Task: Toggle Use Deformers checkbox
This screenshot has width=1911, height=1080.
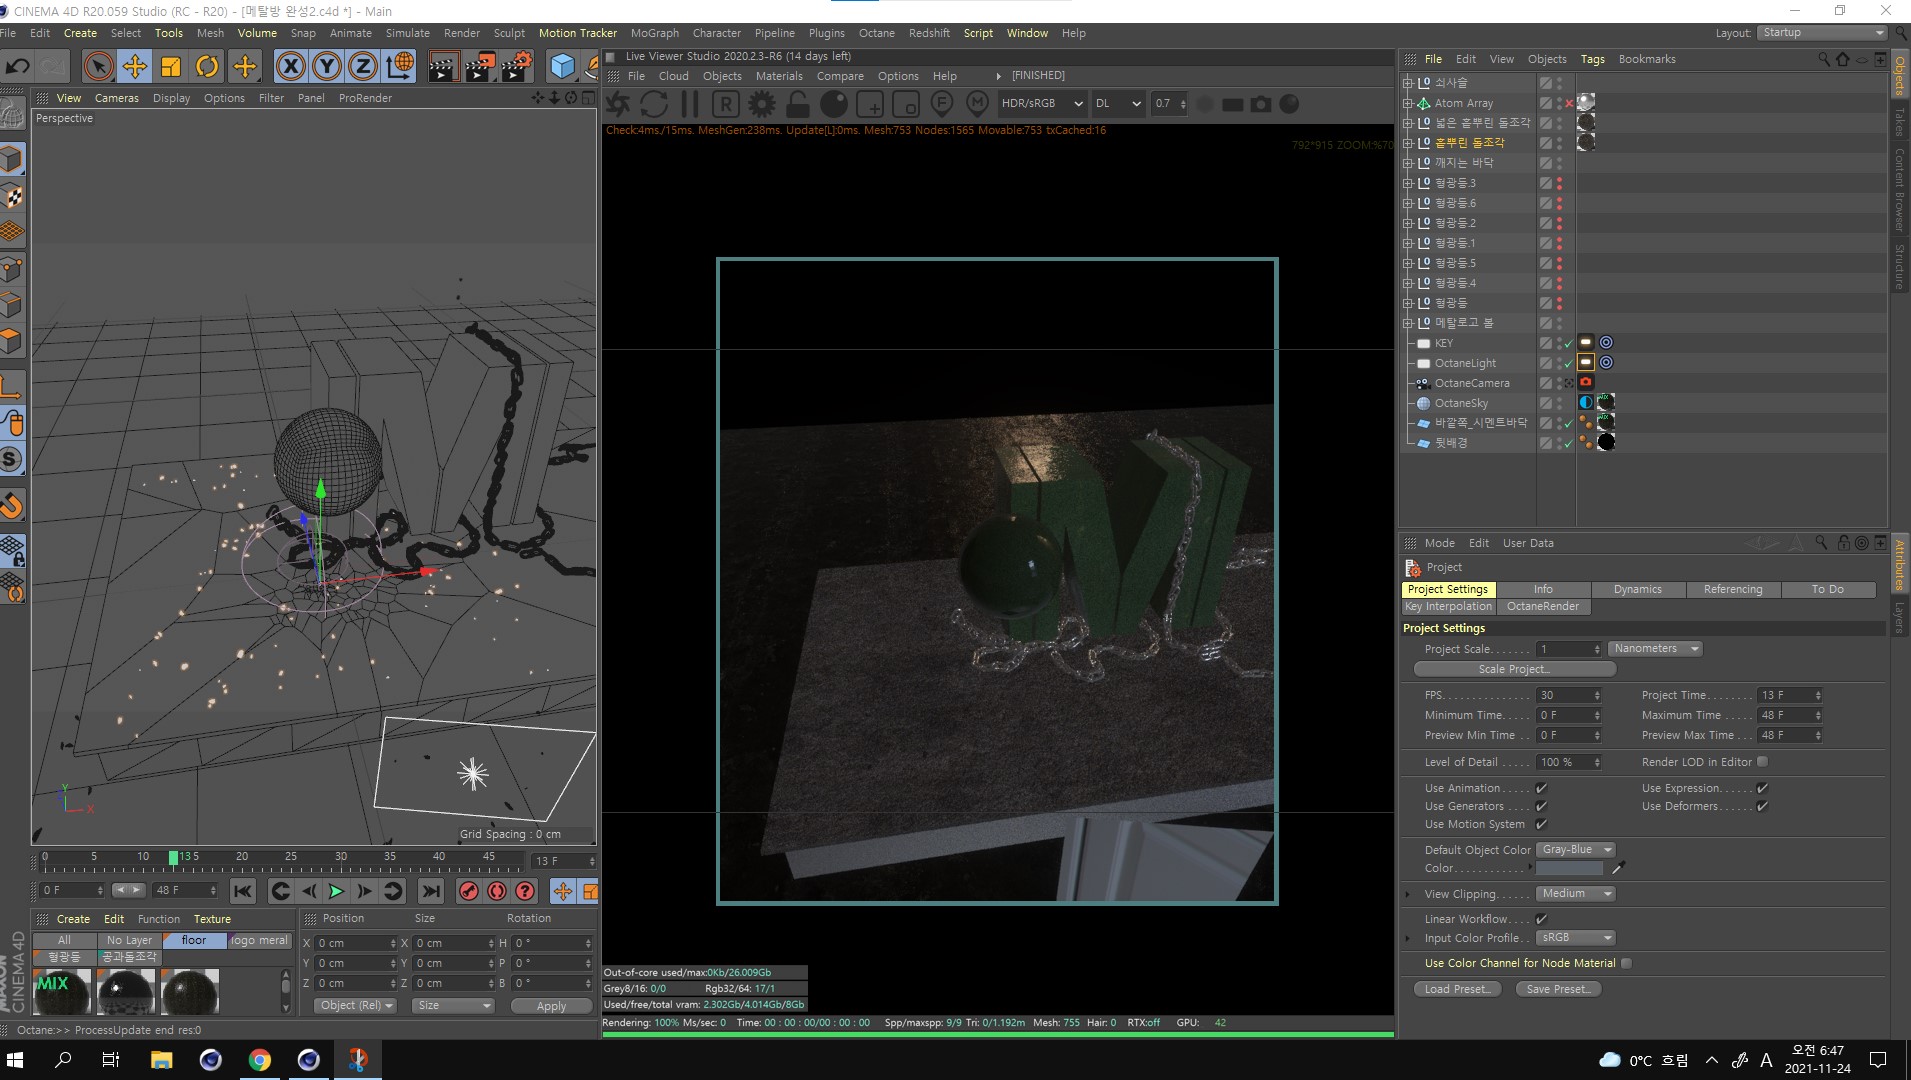Action: coord(1762,806)
